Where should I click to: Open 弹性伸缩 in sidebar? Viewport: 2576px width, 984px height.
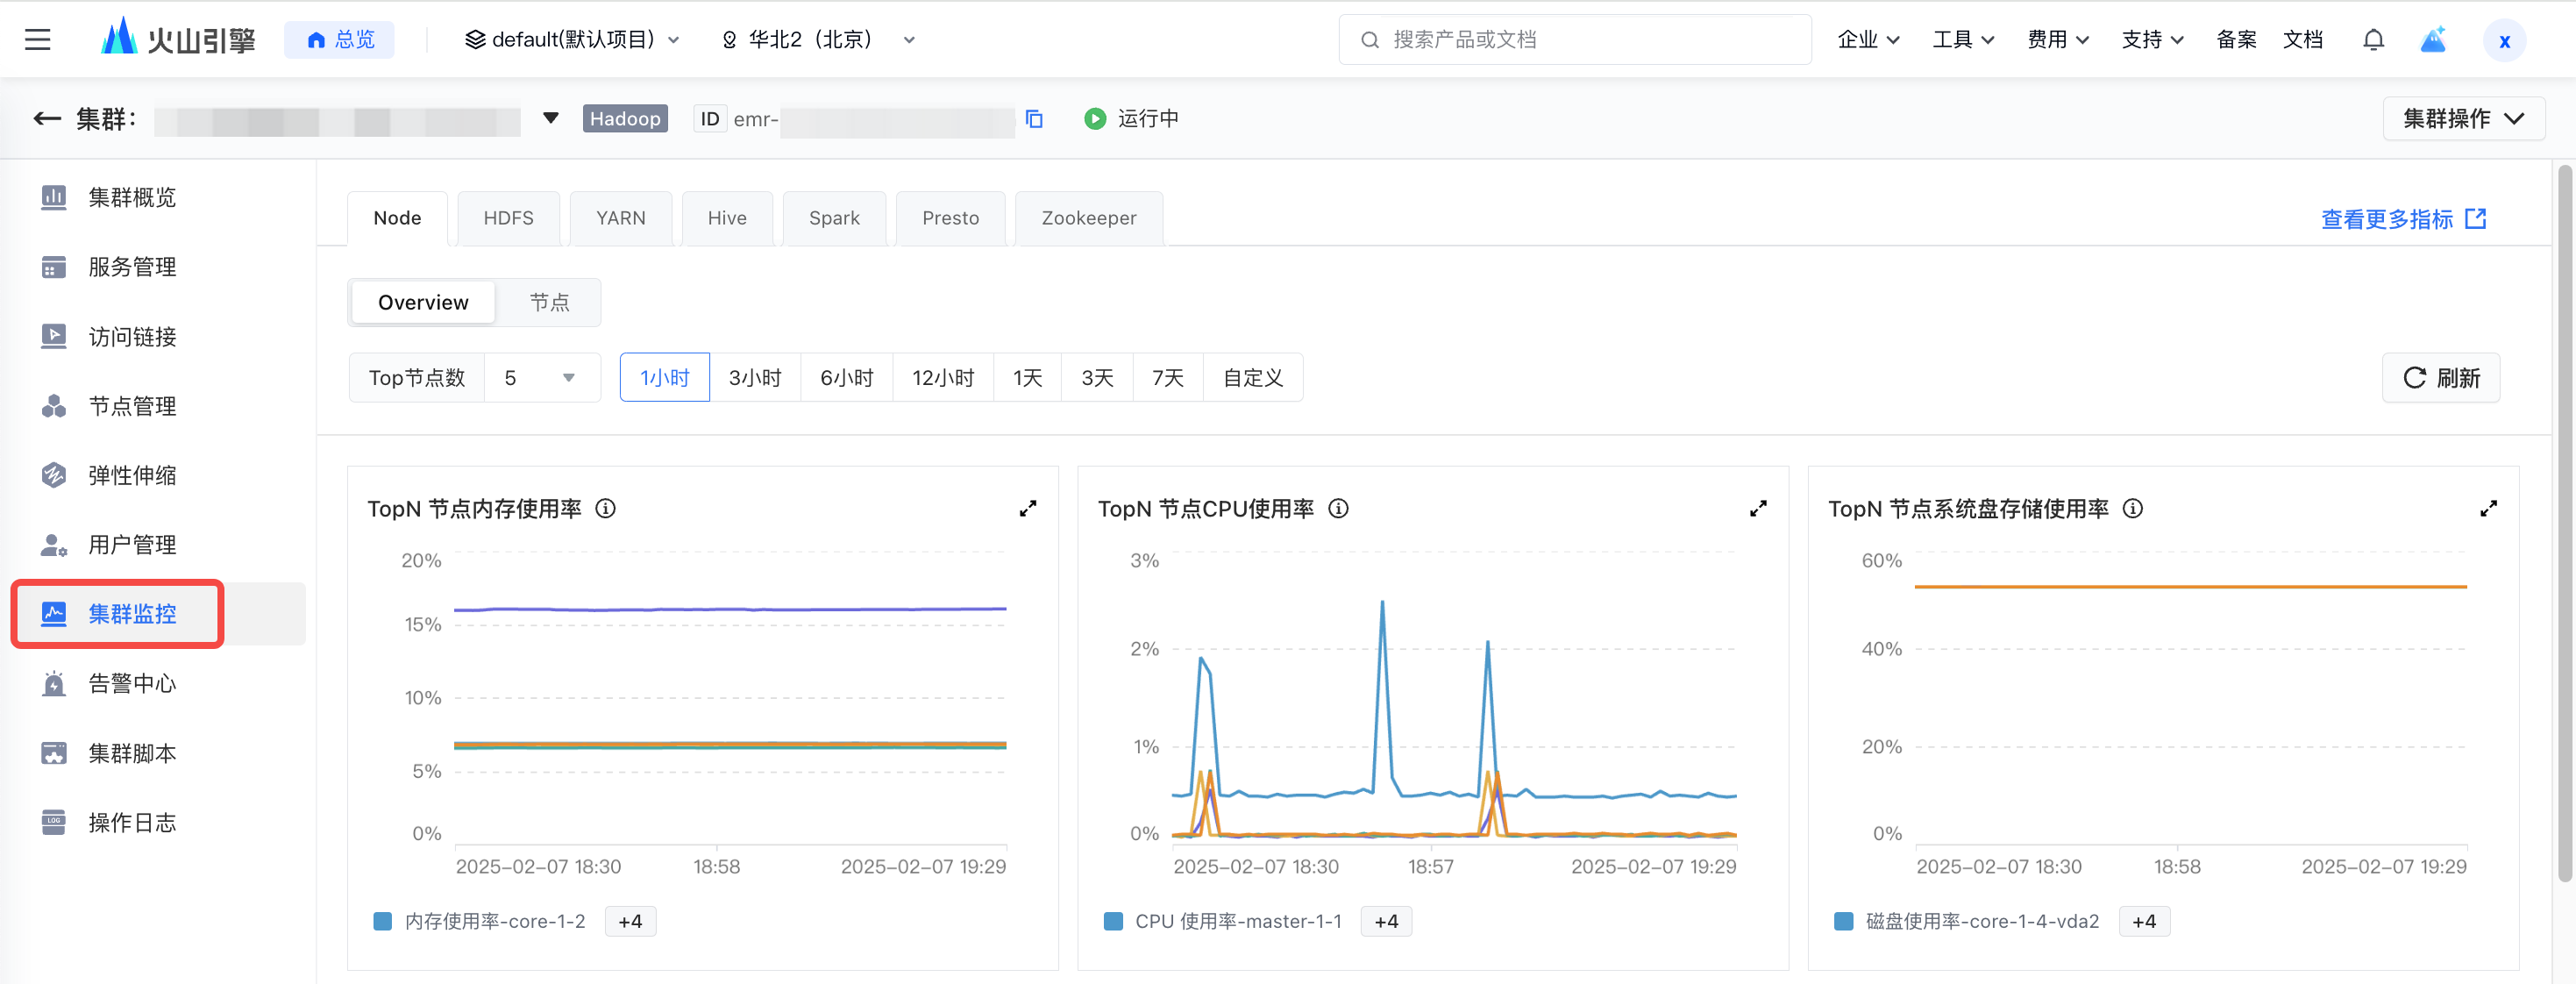click(132, 475)
